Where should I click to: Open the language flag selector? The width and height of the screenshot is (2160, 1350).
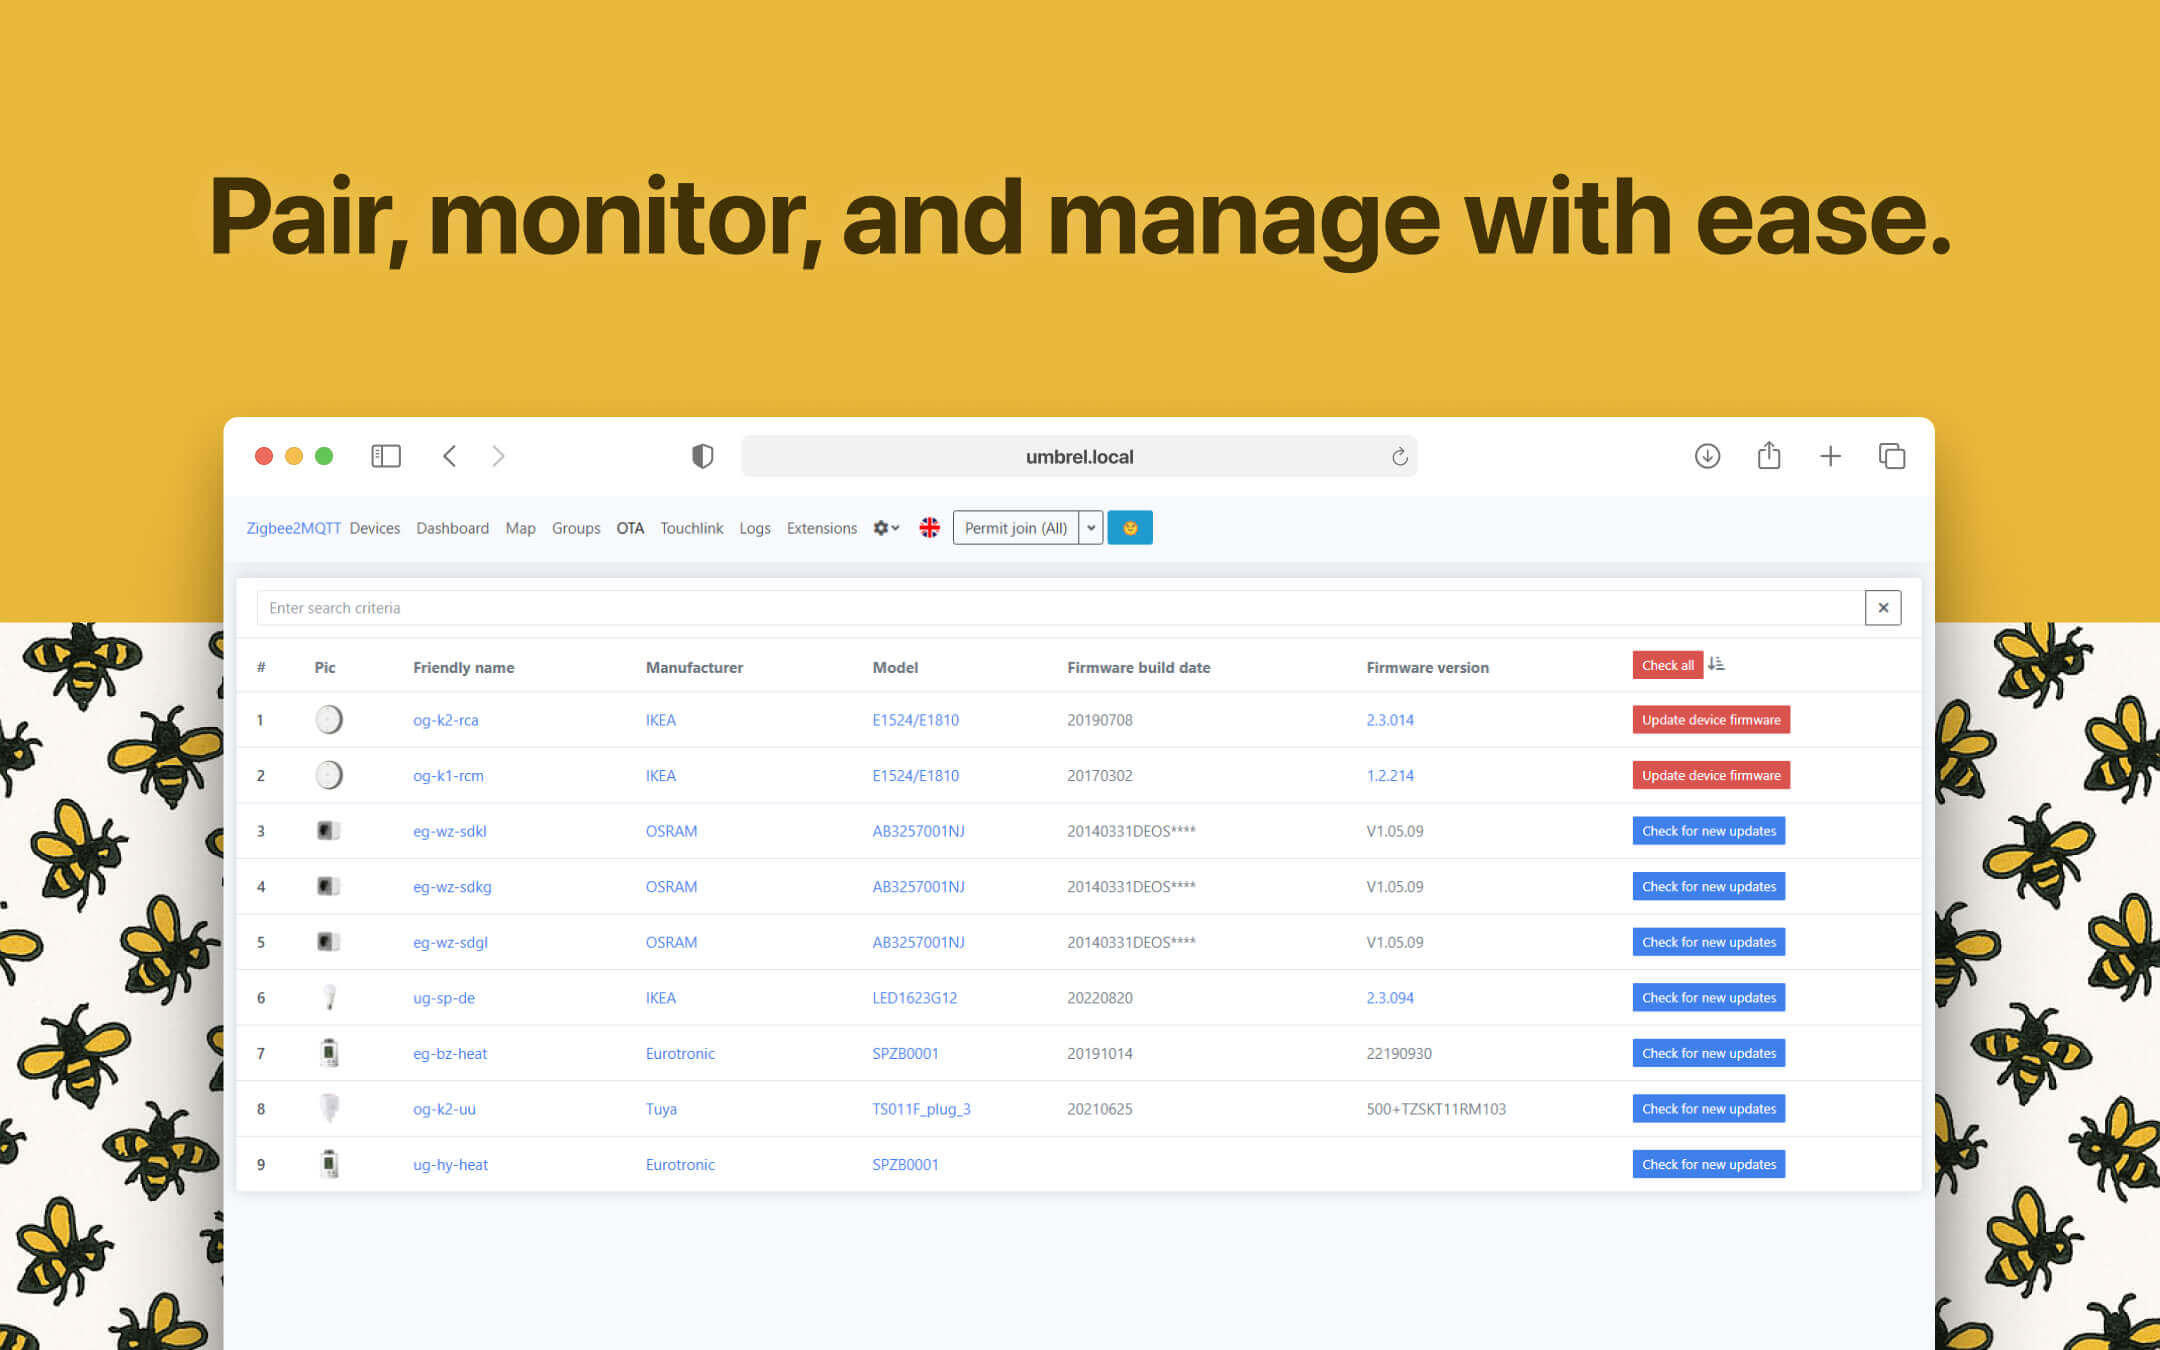[x=929, y=528]
